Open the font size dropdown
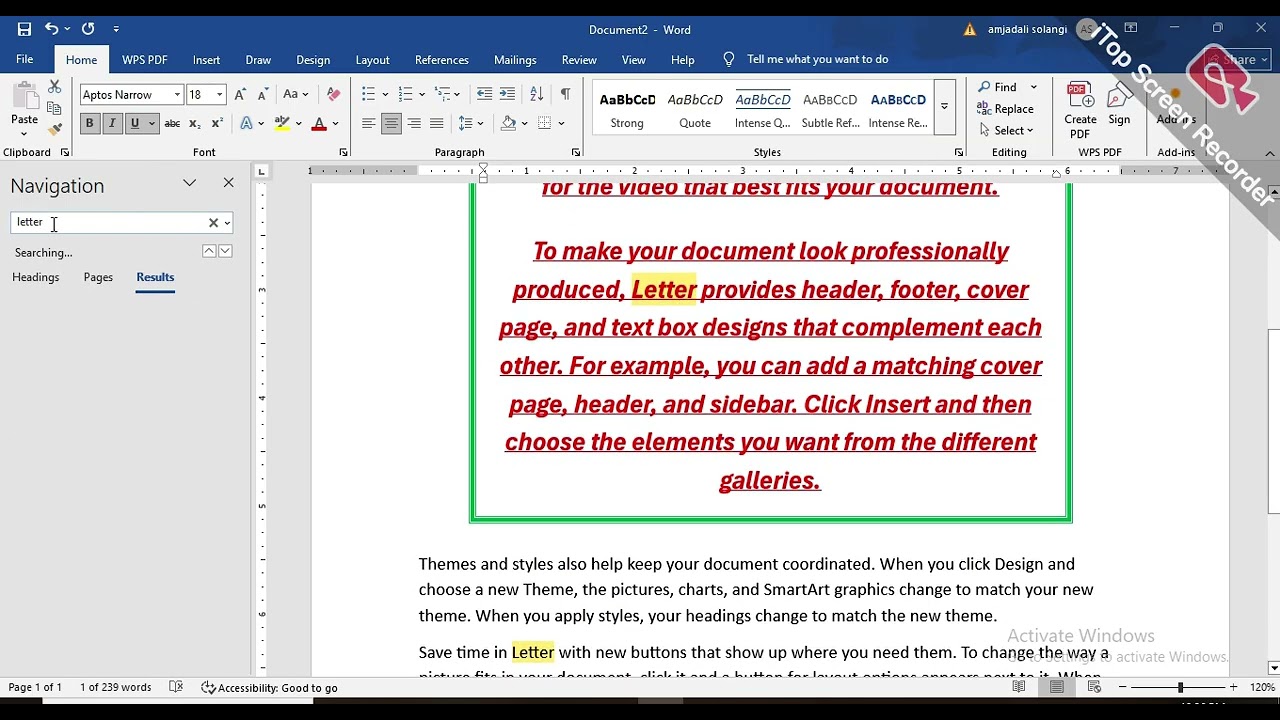 point(219,95)
